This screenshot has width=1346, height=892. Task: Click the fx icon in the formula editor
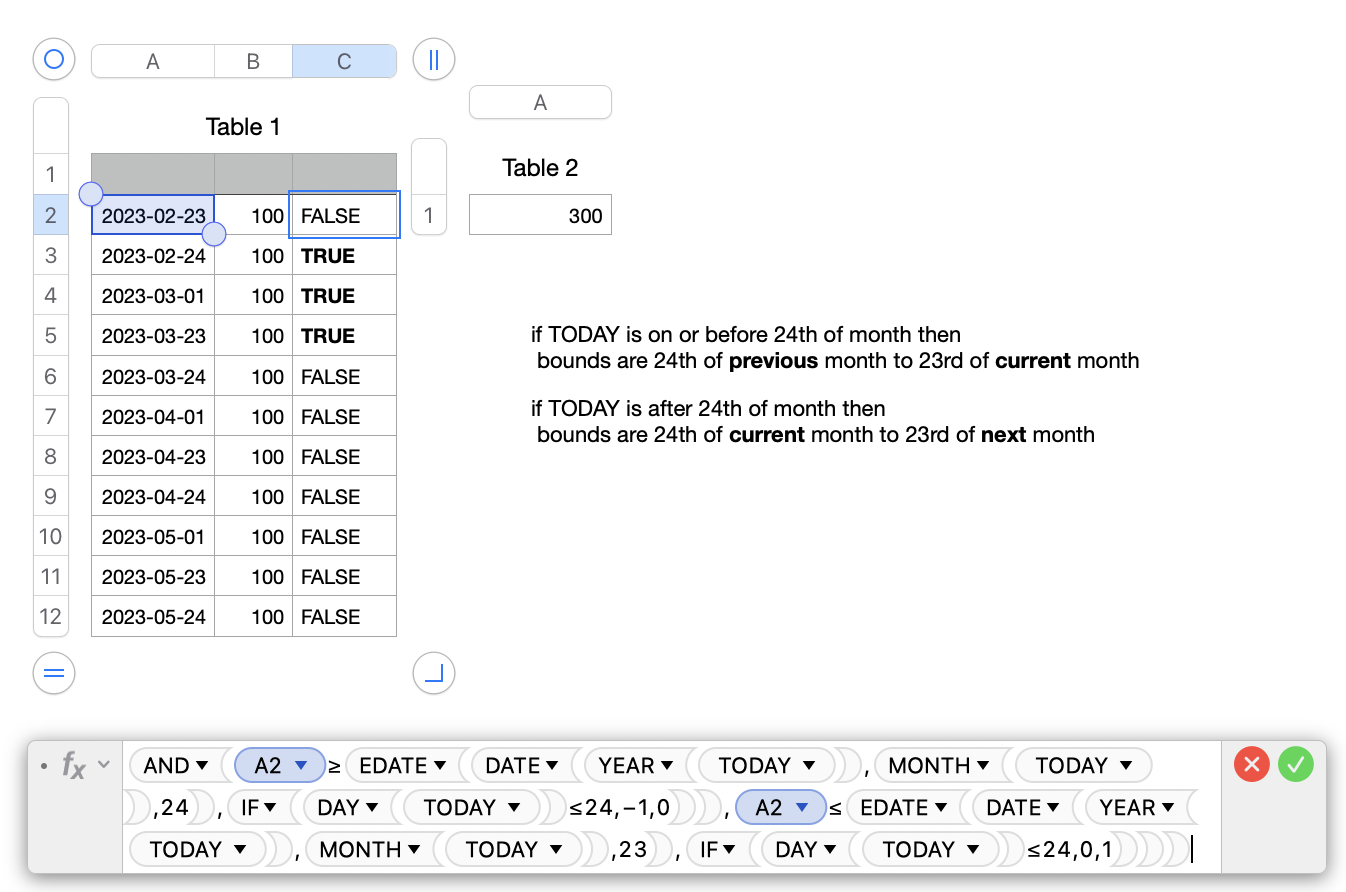tap(73, 764)
